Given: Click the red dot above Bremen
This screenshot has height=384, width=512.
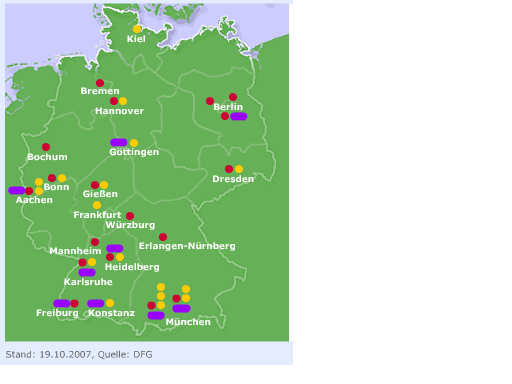Looking at the screenshot, I should (100, 83).
